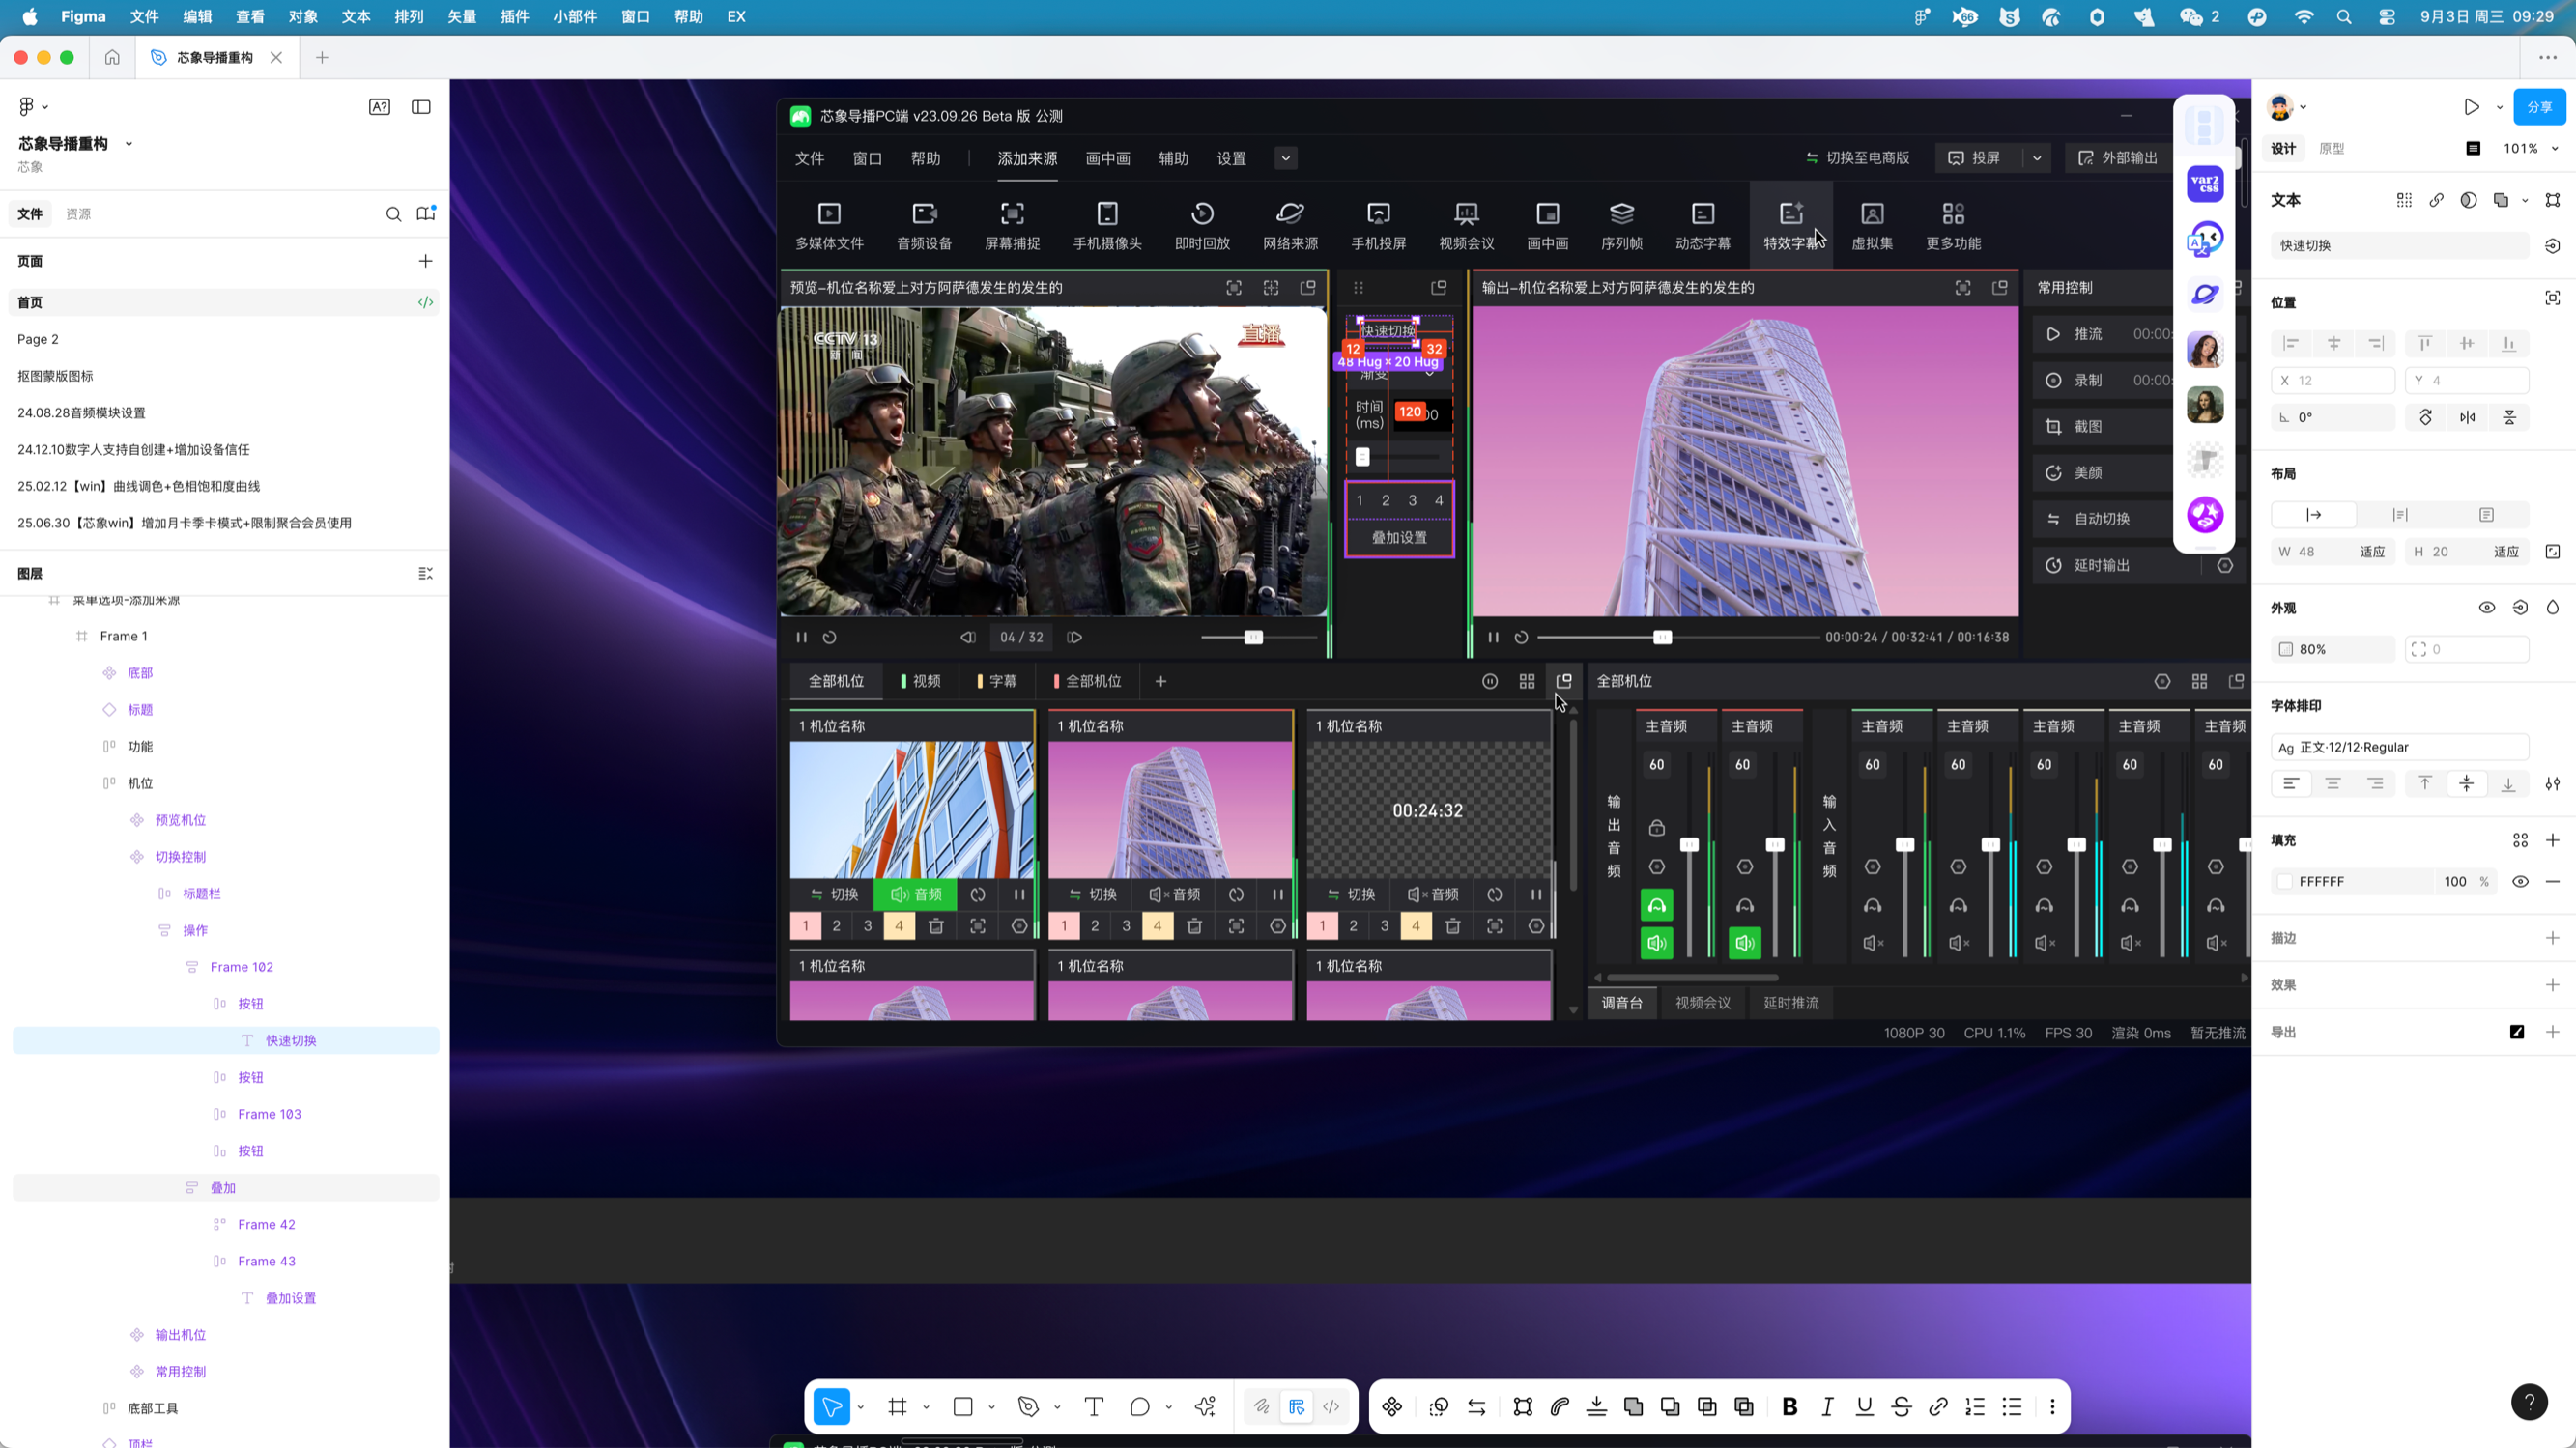Add an export setting
Viewport: 2576px width, 1448px height.
pos(2552,1032)
